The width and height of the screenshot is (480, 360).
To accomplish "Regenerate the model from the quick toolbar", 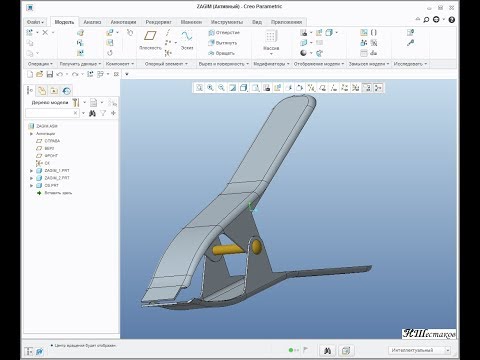I will coord(90,74).
